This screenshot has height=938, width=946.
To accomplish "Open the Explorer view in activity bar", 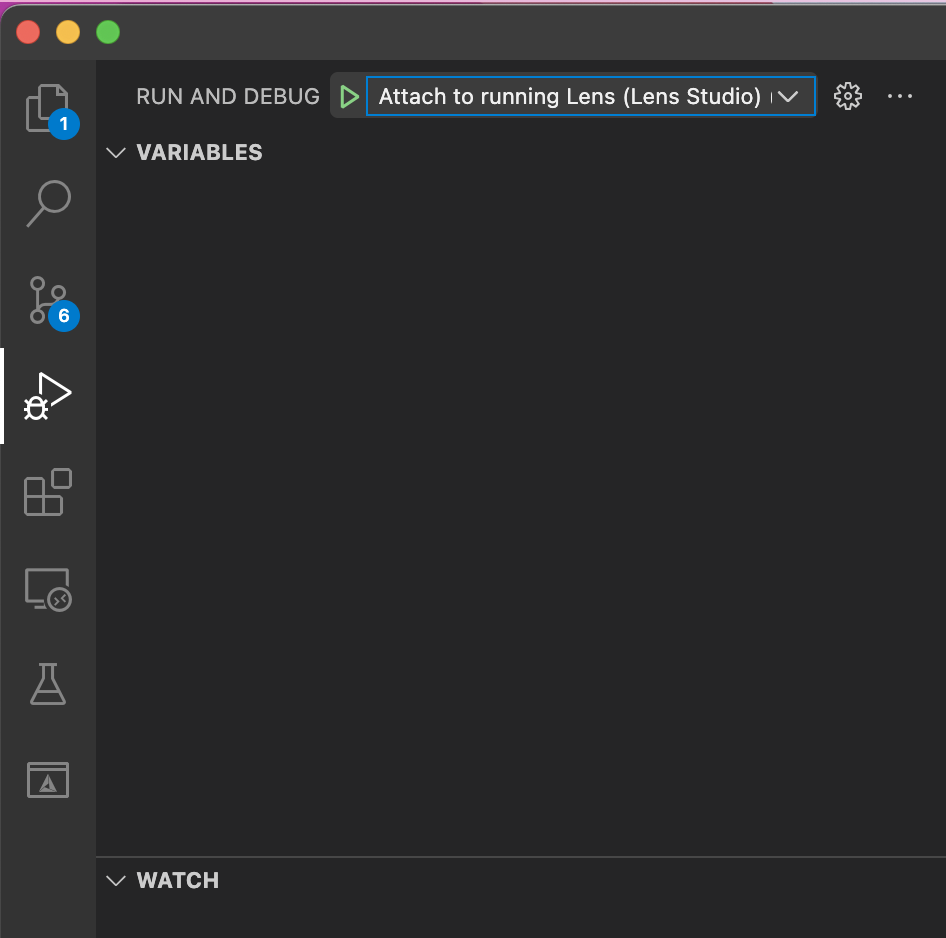I will (47, 108).
